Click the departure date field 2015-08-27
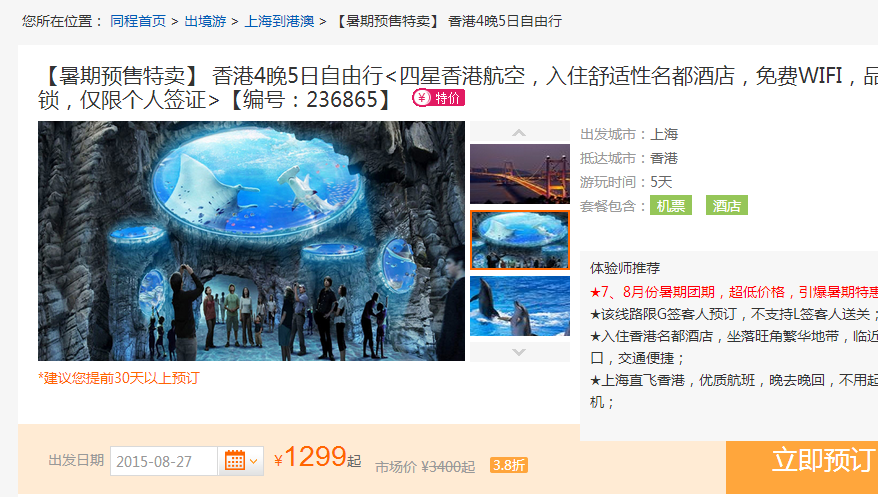 pyautogui.click(x=164, y=461)
